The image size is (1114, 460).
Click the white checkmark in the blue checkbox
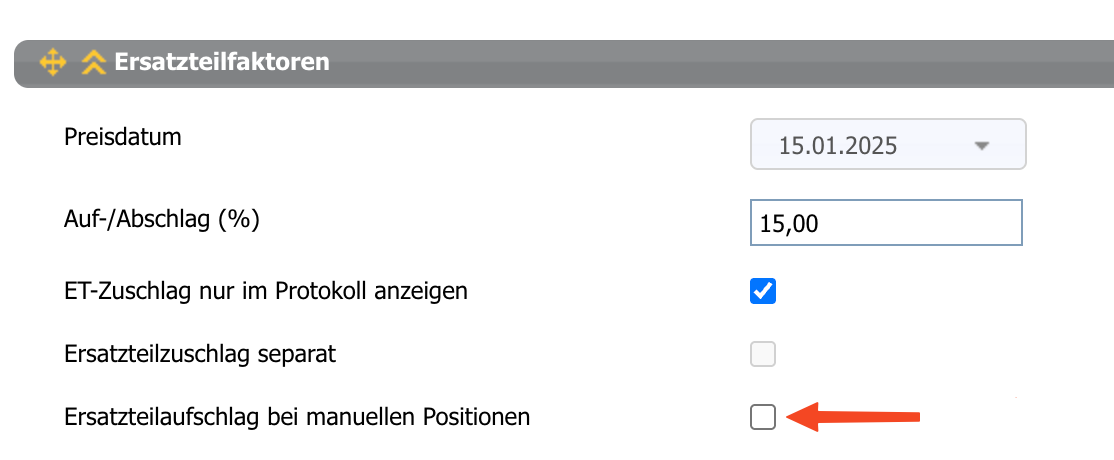[x=763, y=291]
